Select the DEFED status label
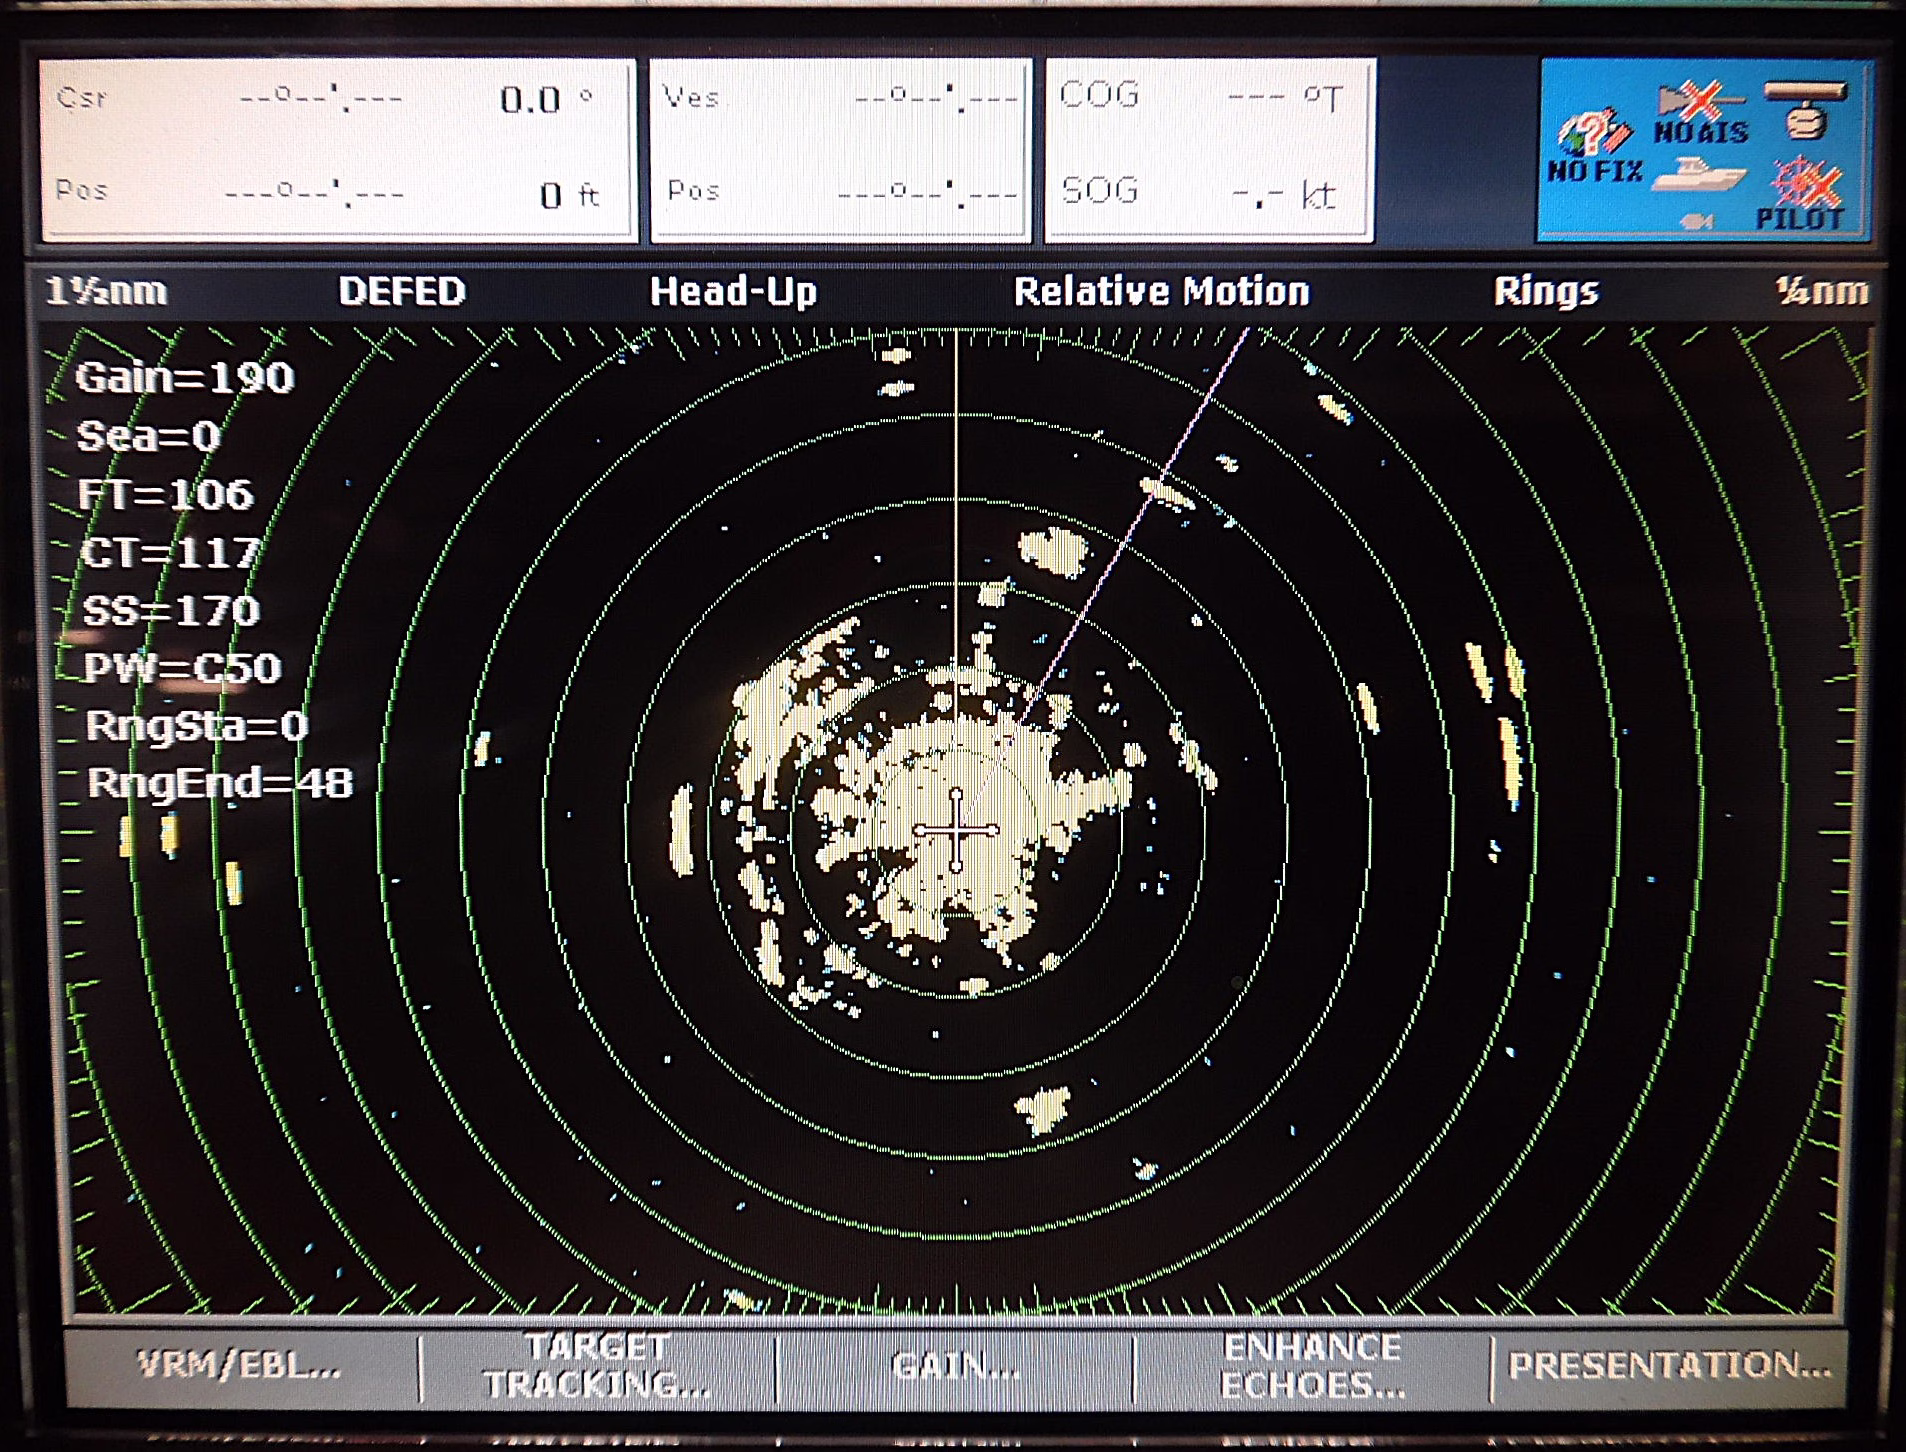Screen dimensions: 1906x1452 [402, 292]
